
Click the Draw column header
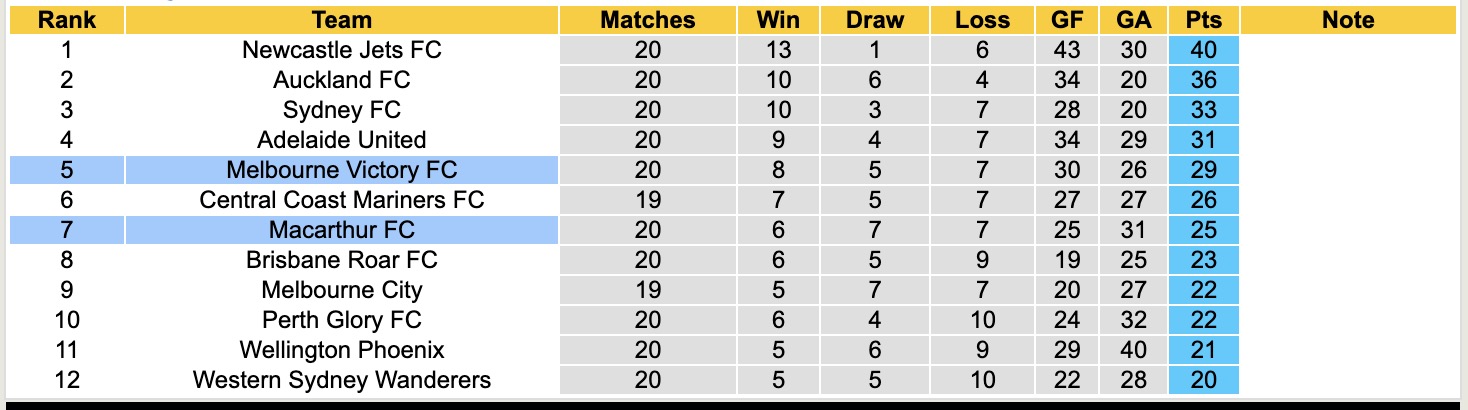(874, 20)
